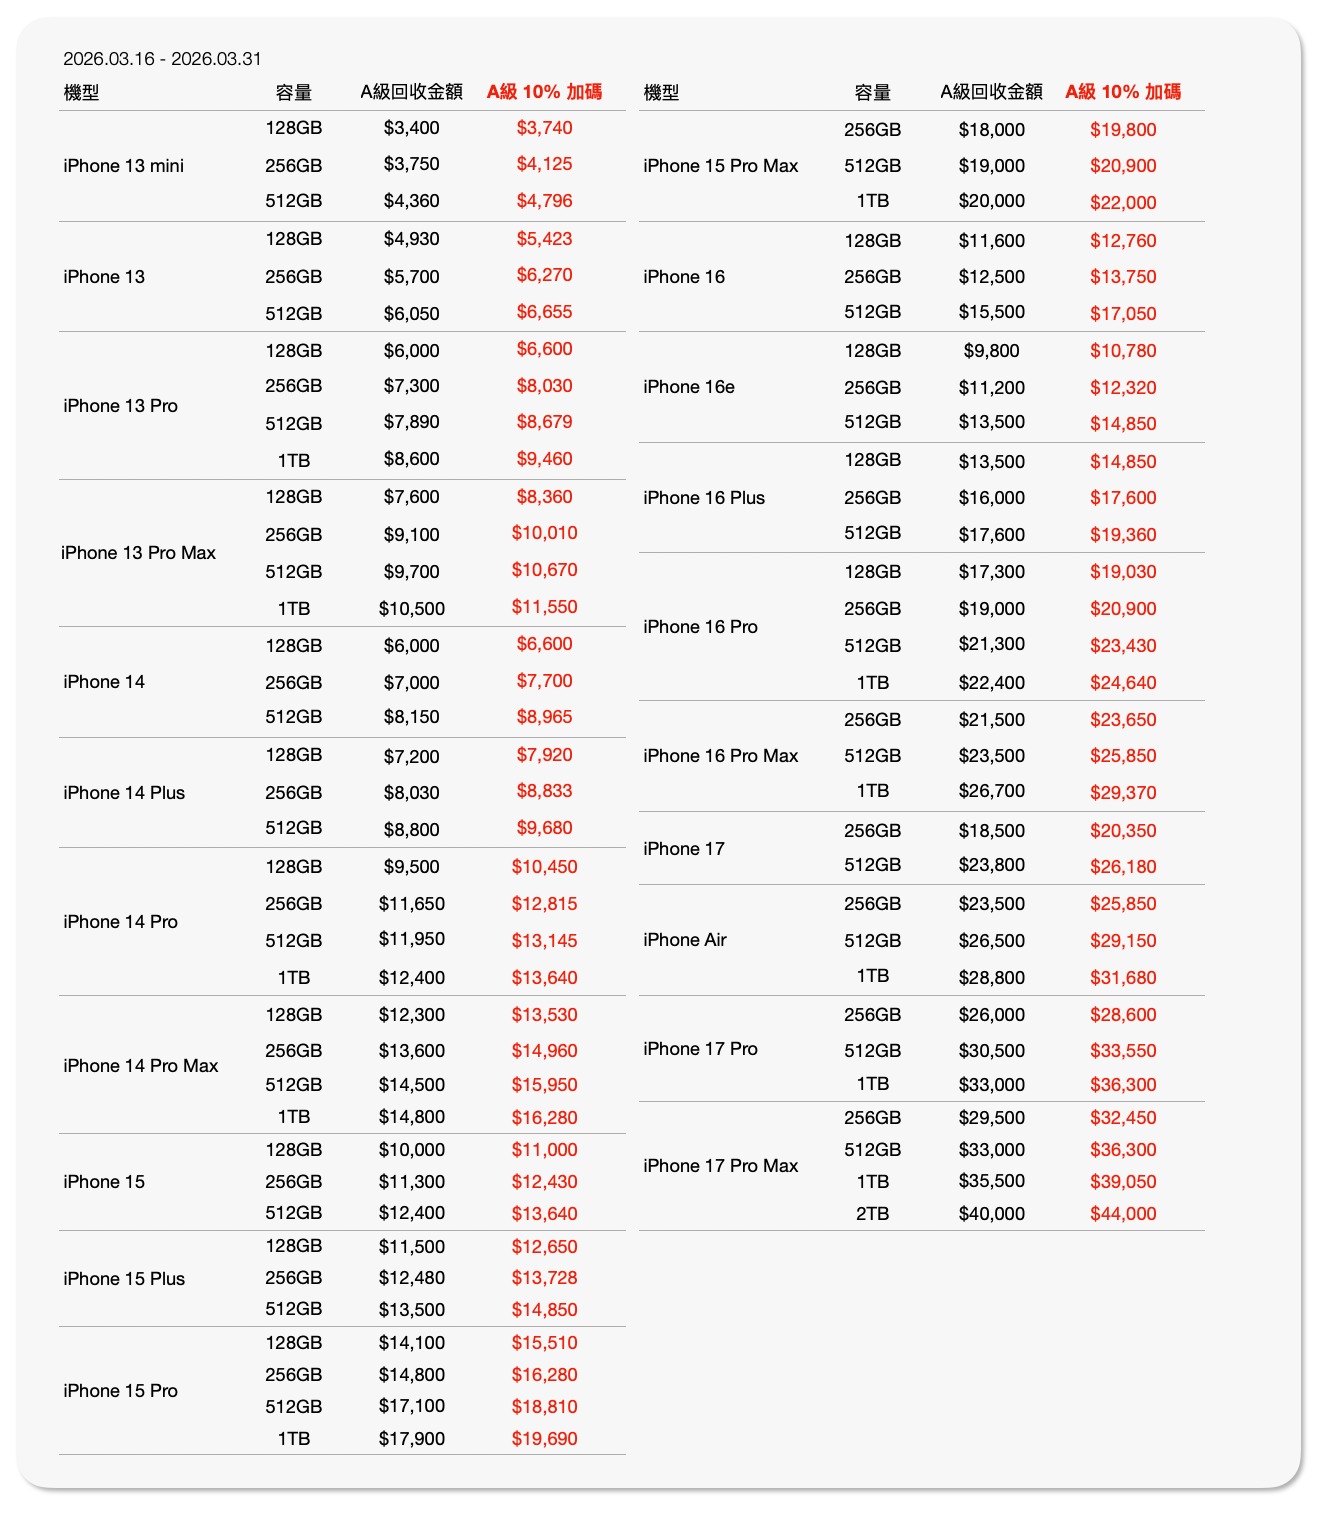
Task: Select the iPhone Air model name
Action: point(685,940)
